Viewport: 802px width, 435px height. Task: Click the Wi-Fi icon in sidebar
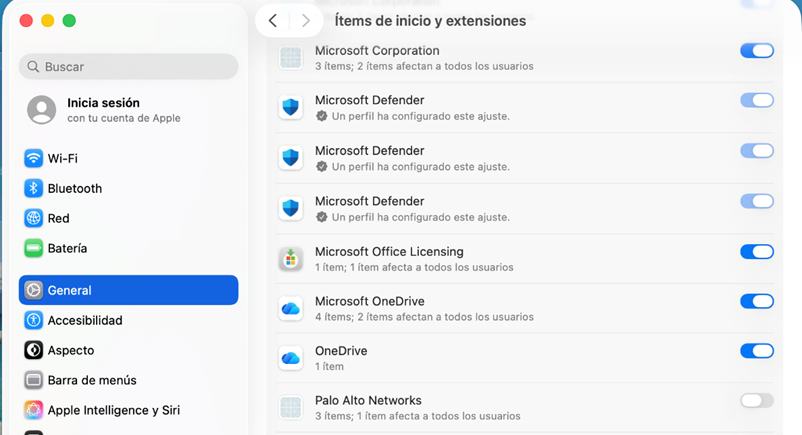click(x=34, y=158)
